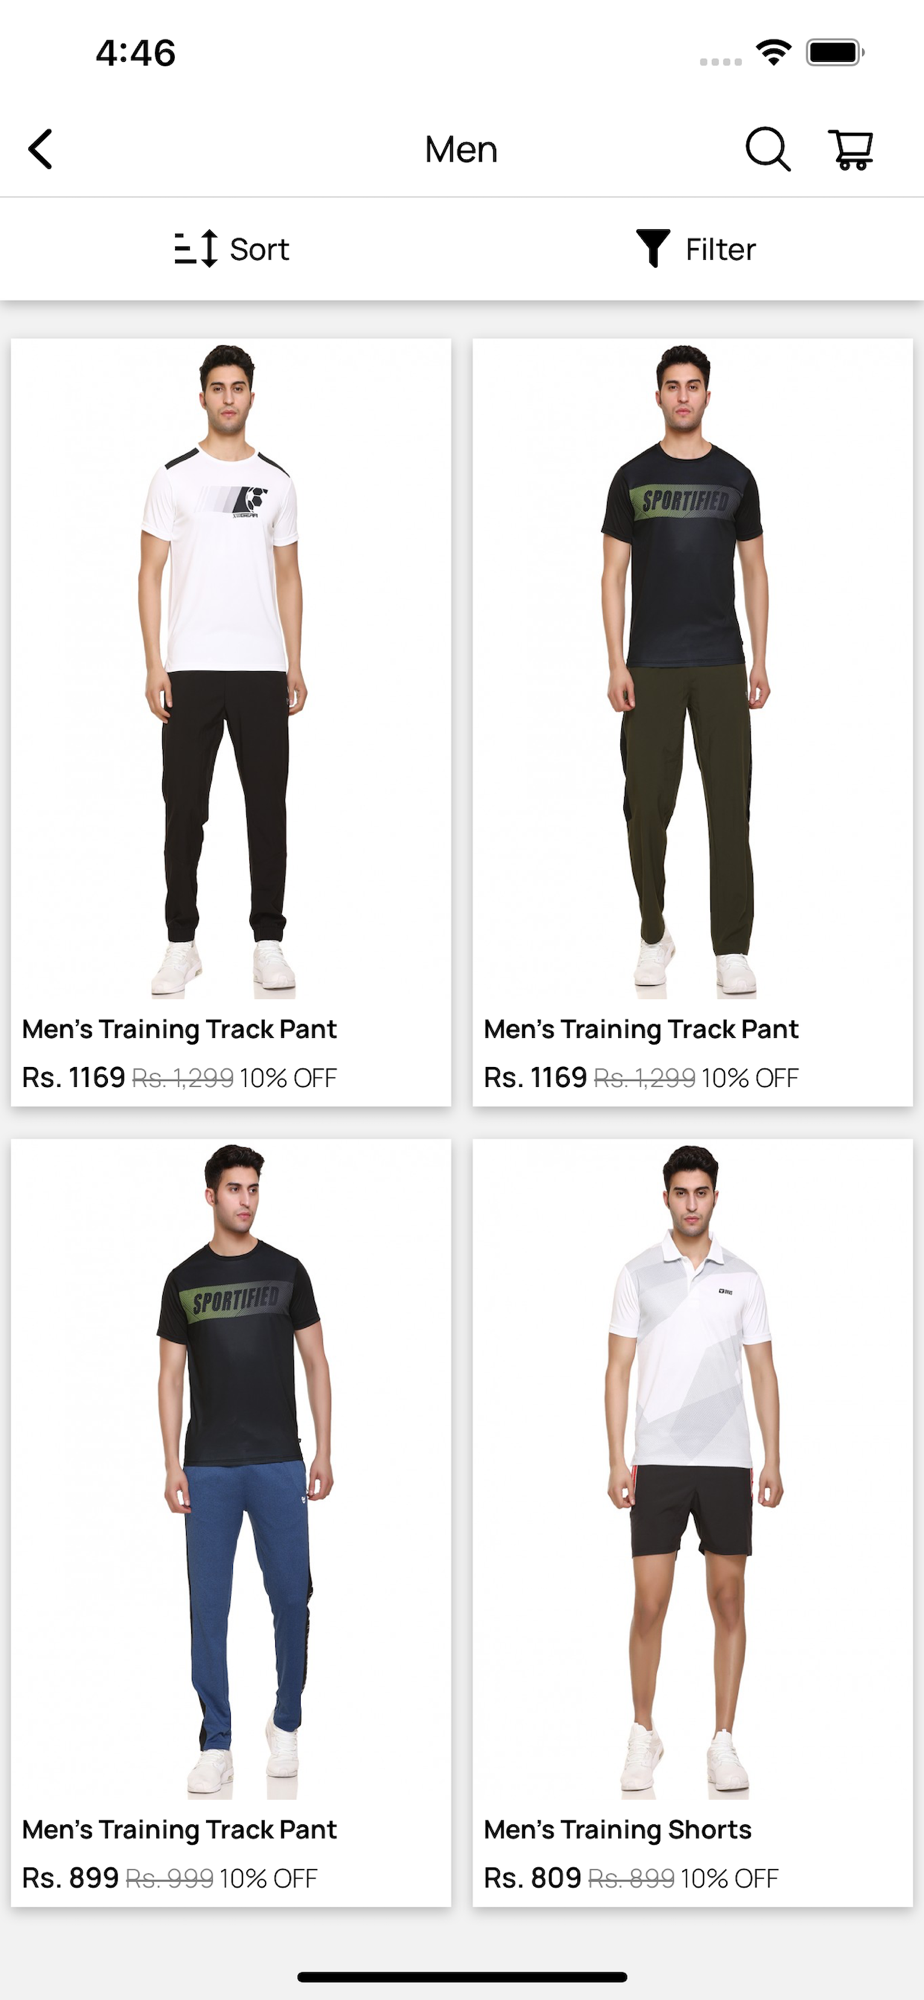Tap the back arrow icon
924x2000 pixels.
[40, 150]
